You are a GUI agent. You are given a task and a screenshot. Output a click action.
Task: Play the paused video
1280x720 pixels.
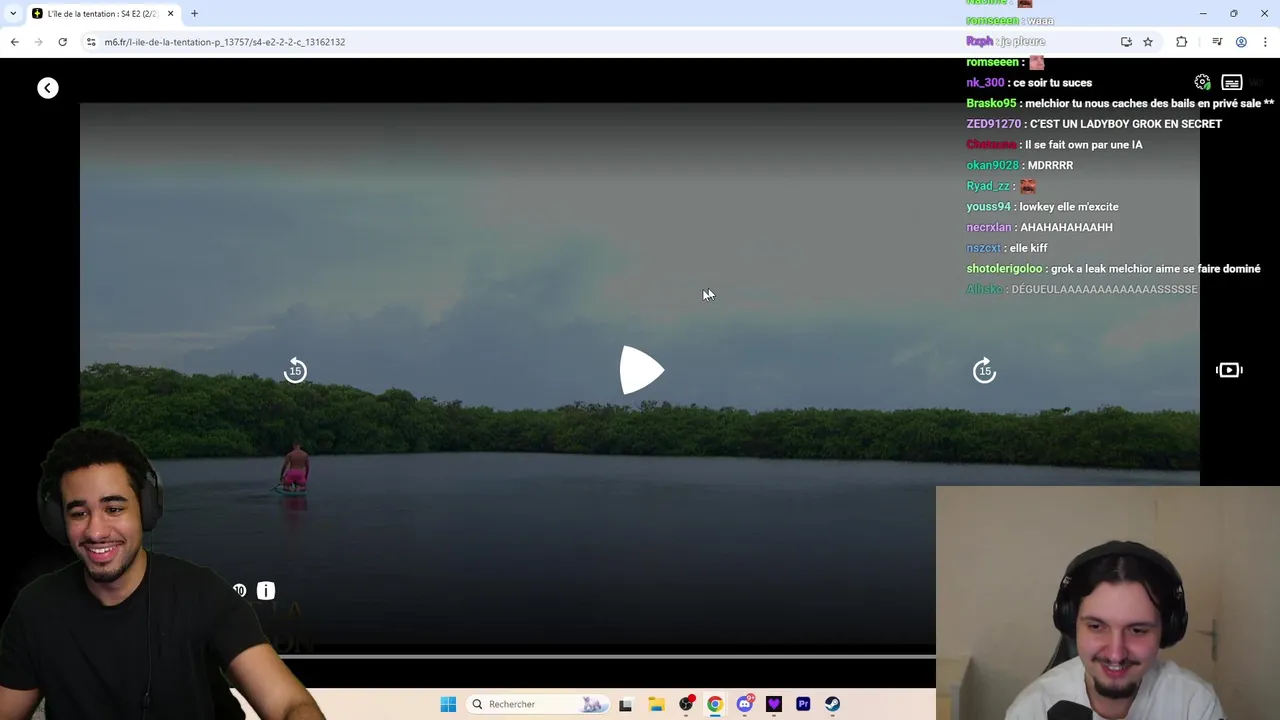click(641, 370)
